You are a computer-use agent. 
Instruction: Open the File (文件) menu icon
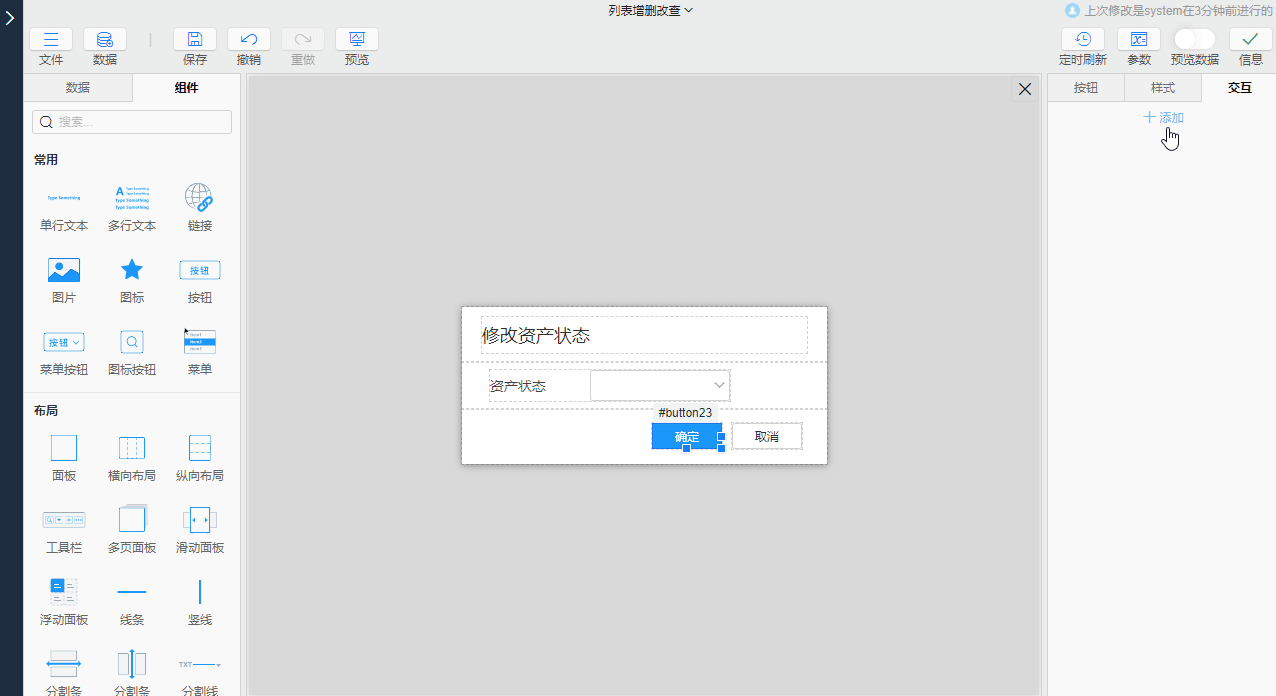pyautogui.click(x=51, y=40)
